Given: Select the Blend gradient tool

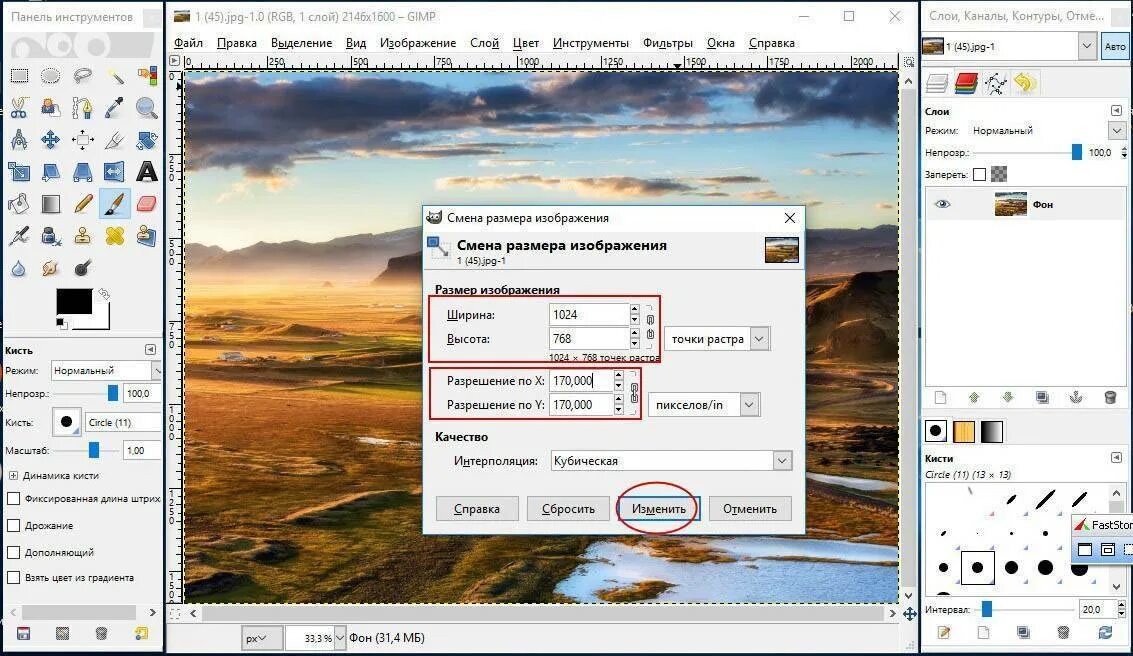Looking at the screenshot, I should pyautogui.click(x=51, y=204).
